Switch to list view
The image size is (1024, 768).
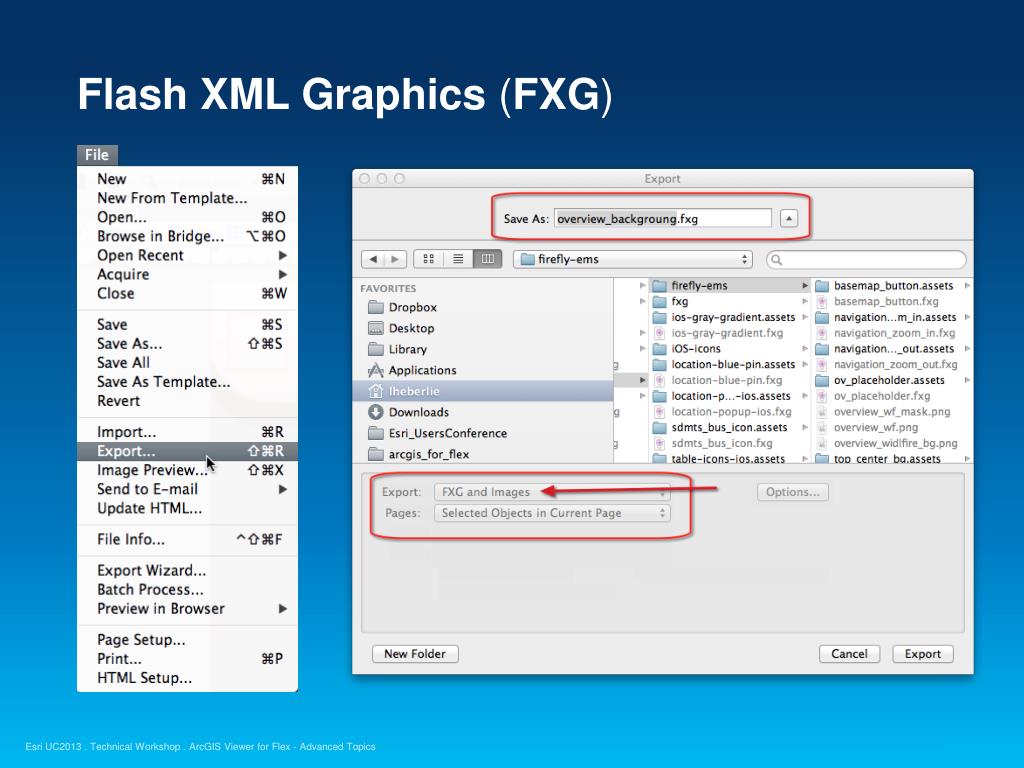click(458, 259)
